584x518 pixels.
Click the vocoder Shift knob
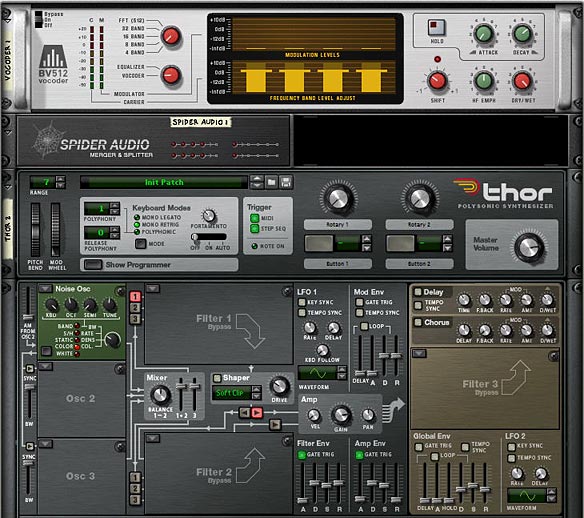coord(437,81)
